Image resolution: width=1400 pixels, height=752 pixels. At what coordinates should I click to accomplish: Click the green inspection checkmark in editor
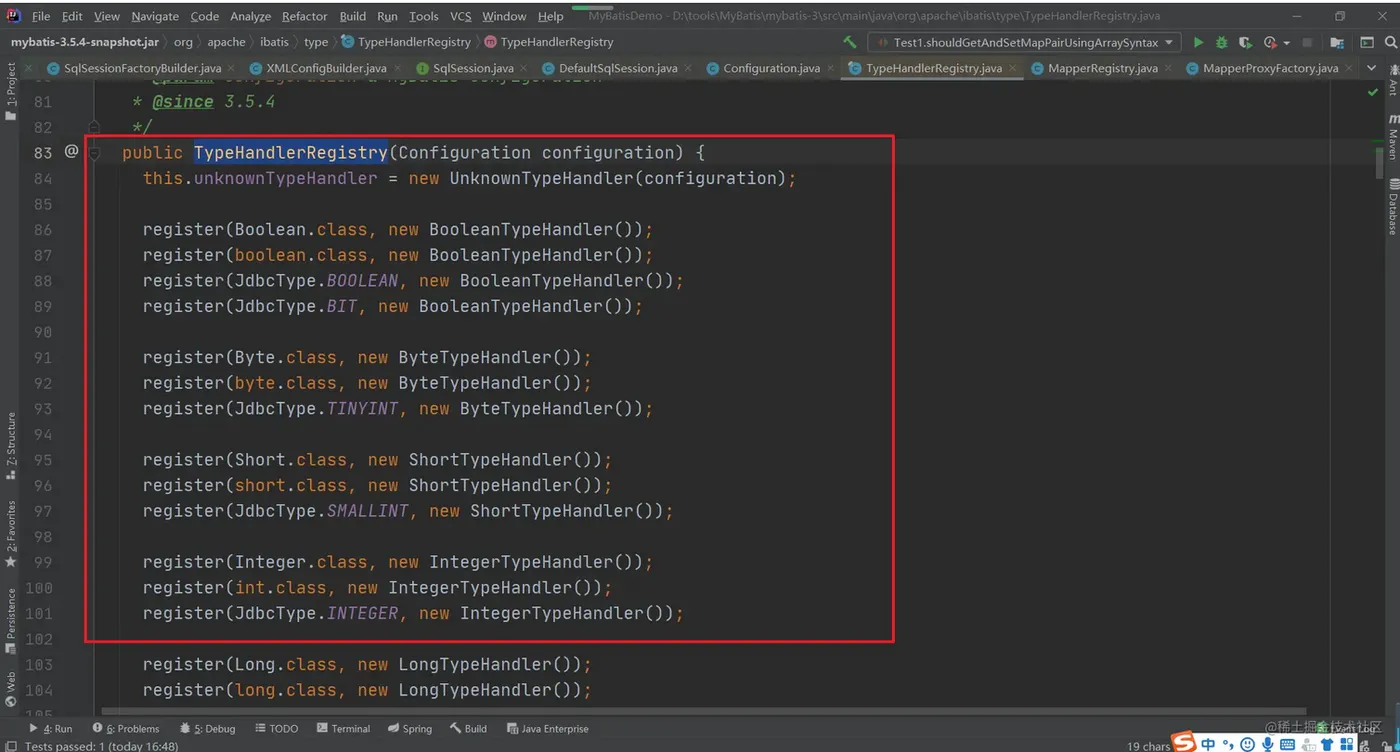1372,92
